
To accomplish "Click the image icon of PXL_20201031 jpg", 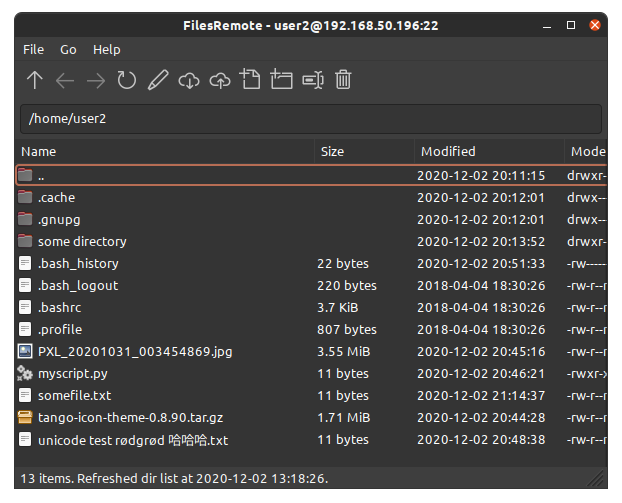I will pos(25,351).
